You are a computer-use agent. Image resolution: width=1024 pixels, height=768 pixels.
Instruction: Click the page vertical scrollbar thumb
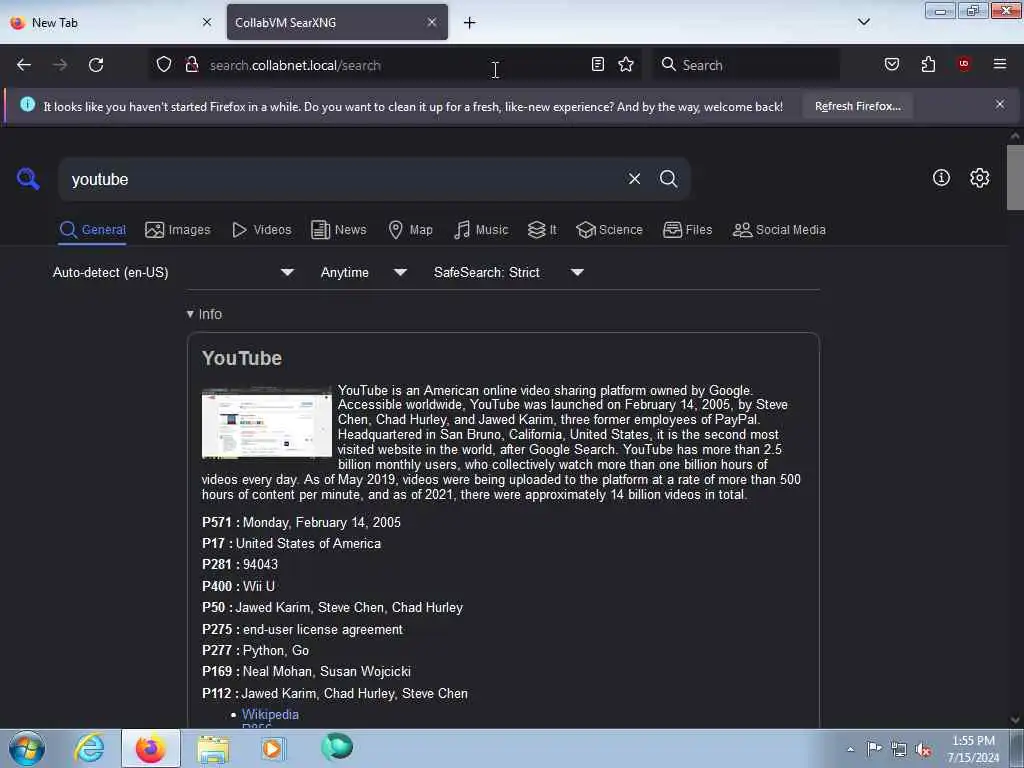[x=1015, y=178]
